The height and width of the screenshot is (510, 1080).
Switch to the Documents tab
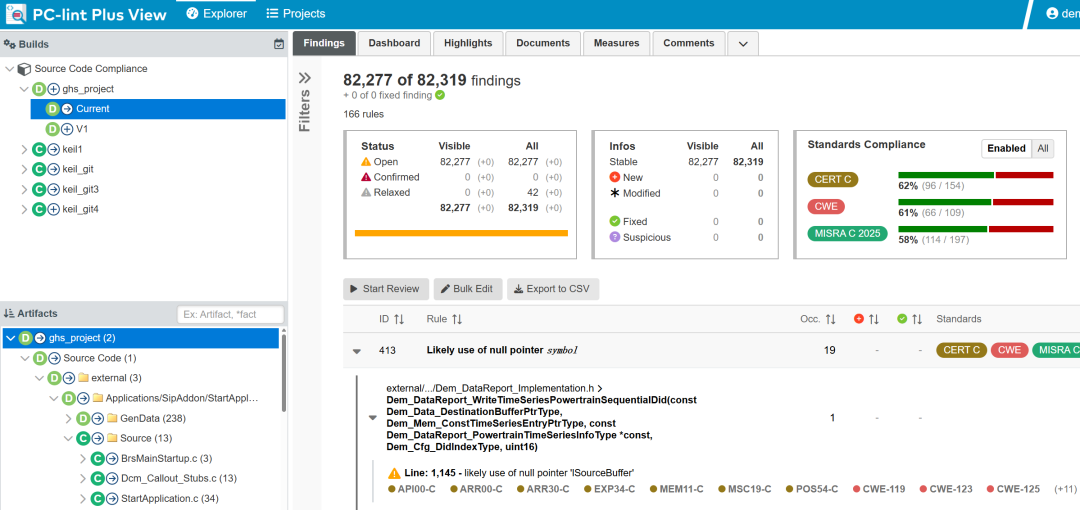[x=543, y=43]
